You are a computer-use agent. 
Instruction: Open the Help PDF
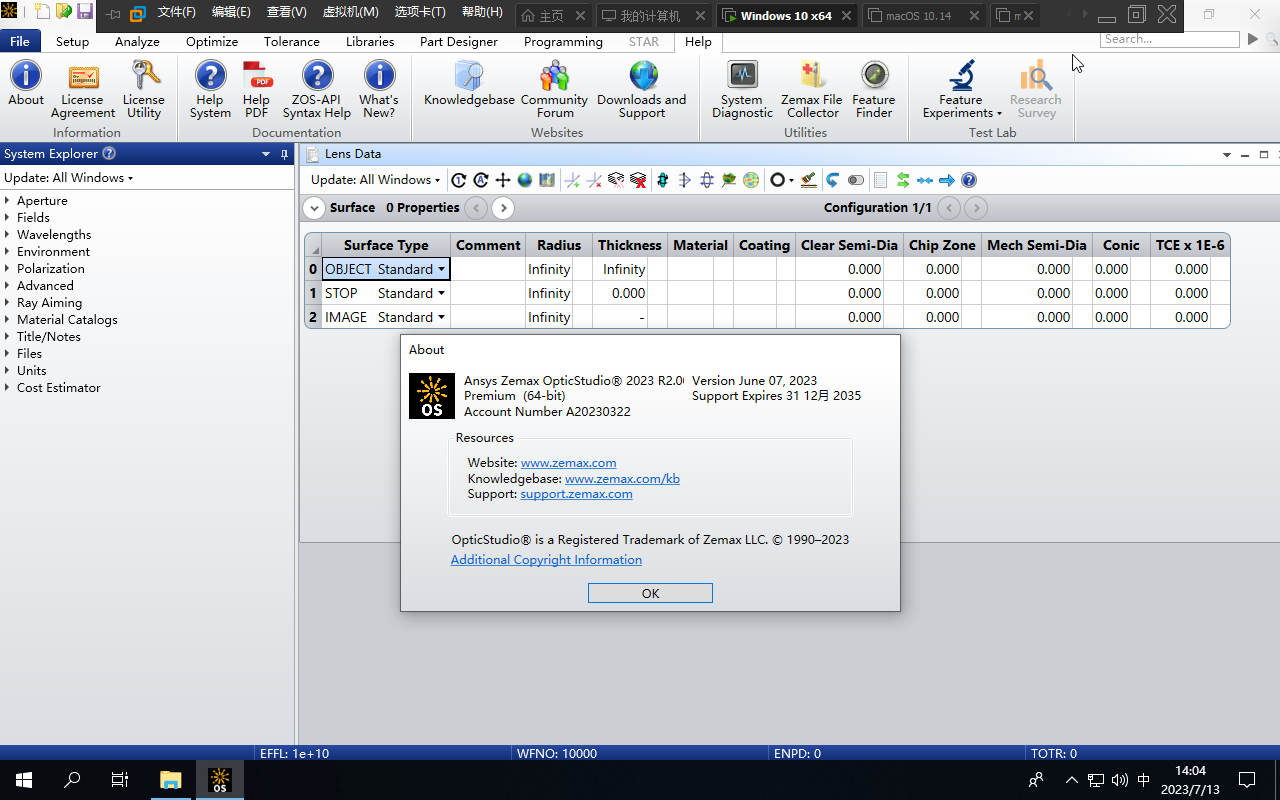tap(257, 90)
